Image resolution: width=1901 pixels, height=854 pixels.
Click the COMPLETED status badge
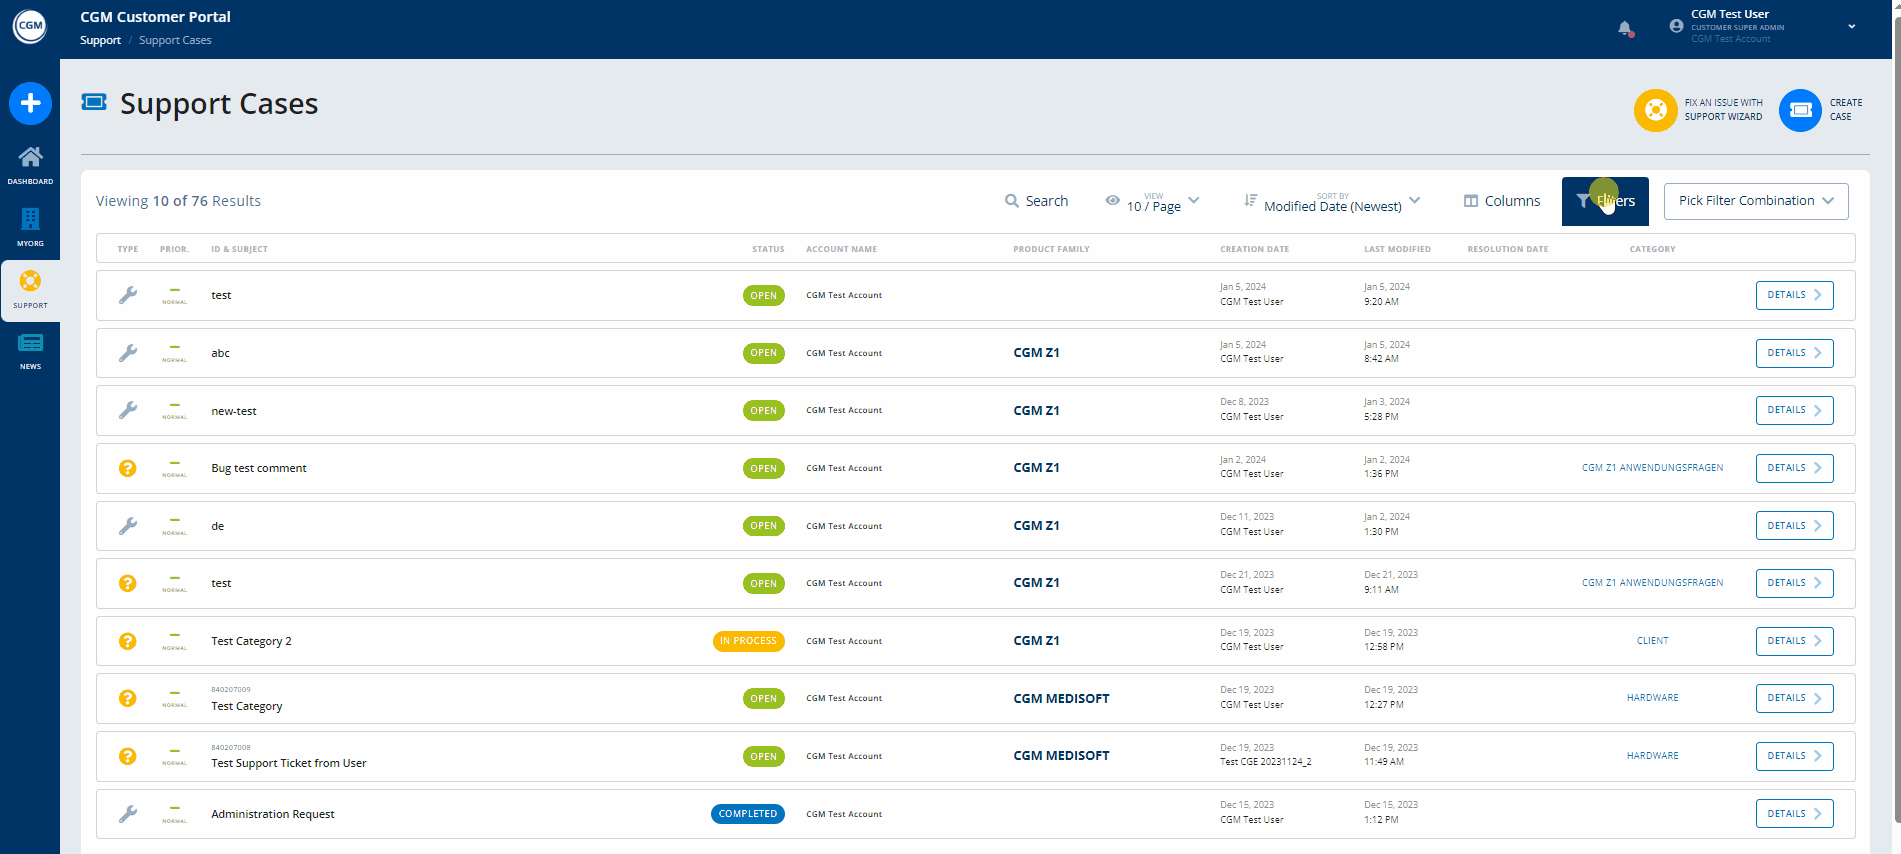748,814
